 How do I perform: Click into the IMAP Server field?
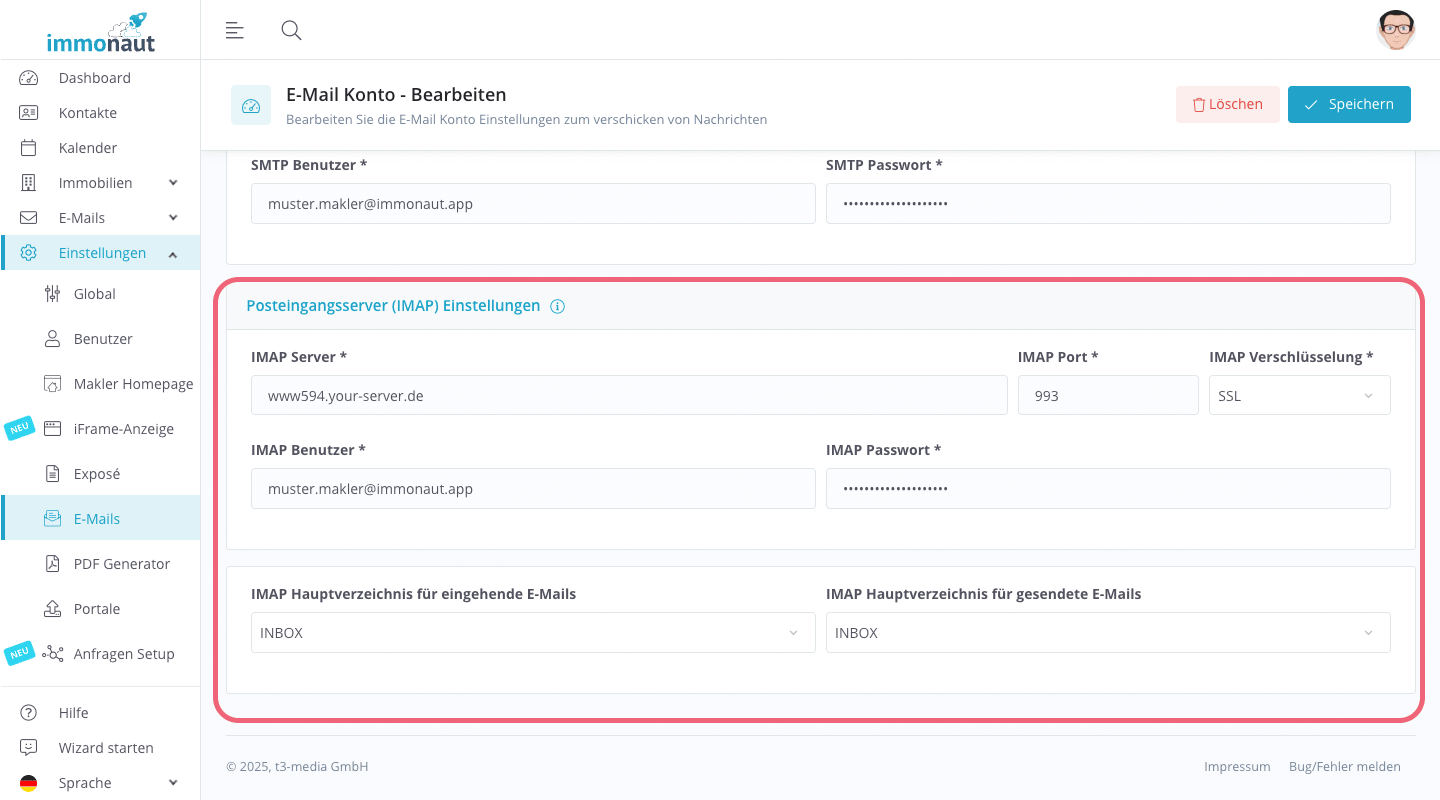tap(628, 395)
